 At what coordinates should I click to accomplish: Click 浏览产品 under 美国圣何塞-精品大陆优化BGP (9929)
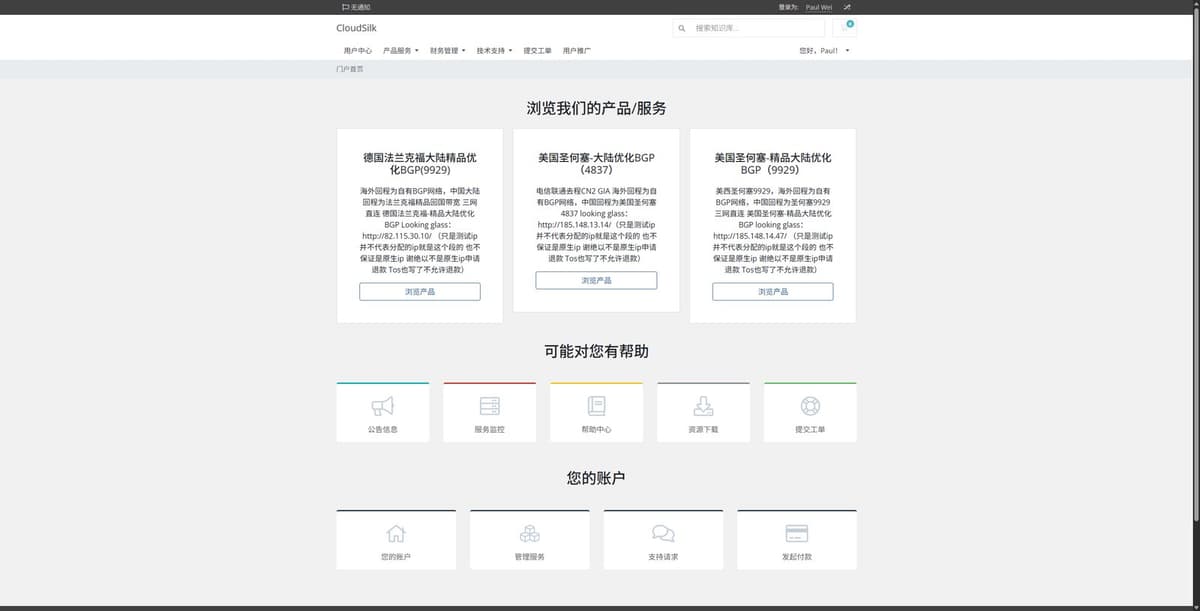coord(773,291)
